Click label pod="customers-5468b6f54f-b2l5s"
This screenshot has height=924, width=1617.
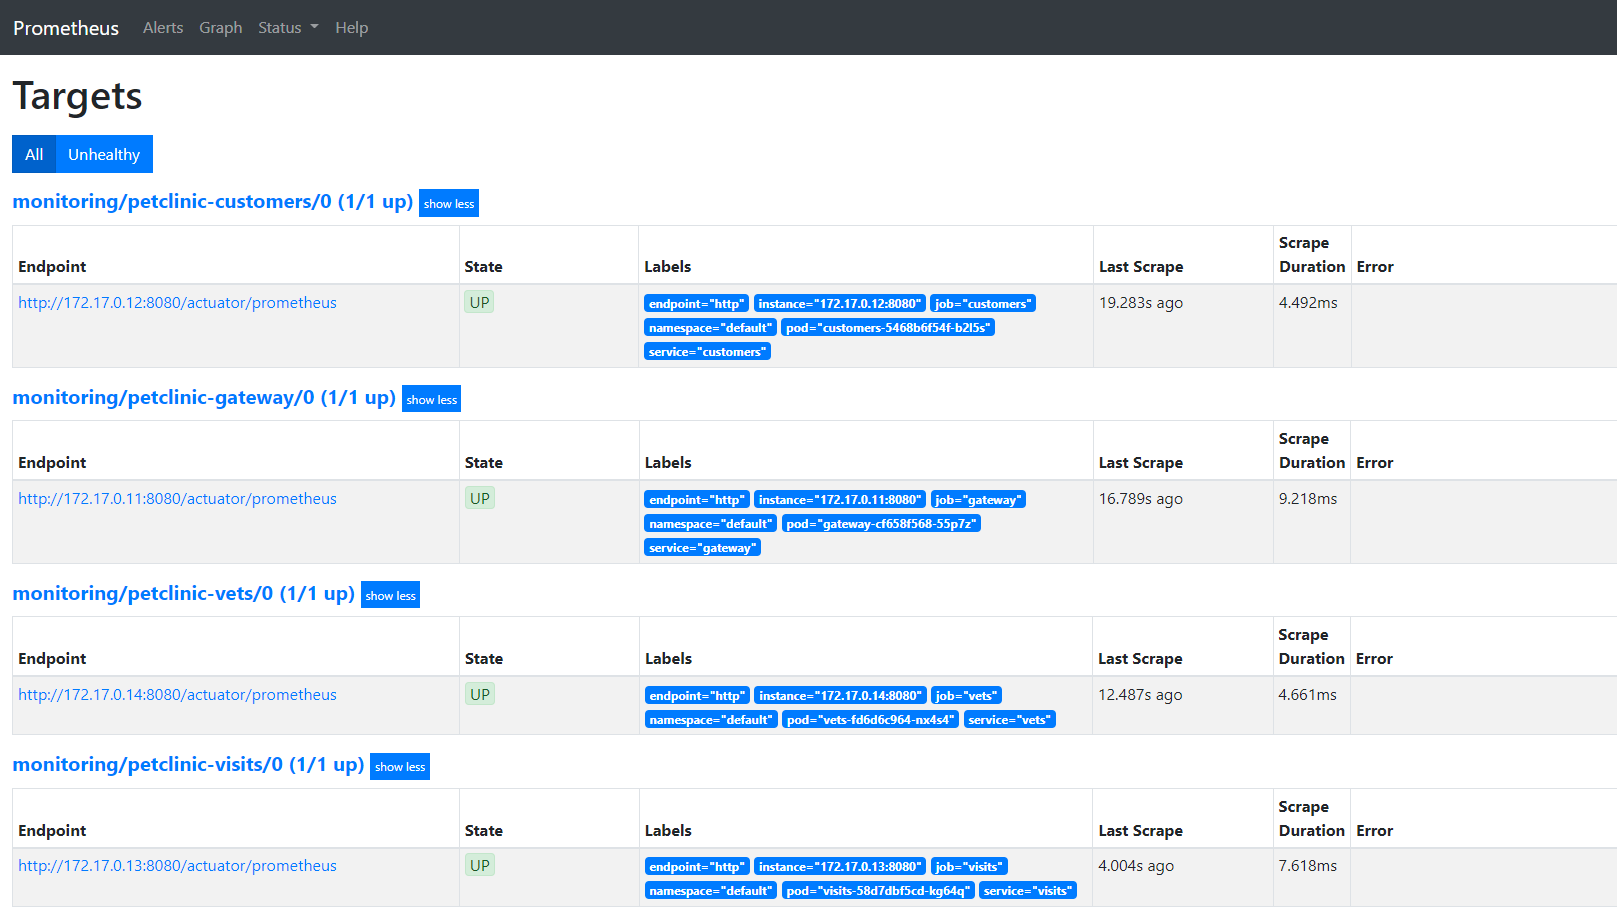click(888, 328)
